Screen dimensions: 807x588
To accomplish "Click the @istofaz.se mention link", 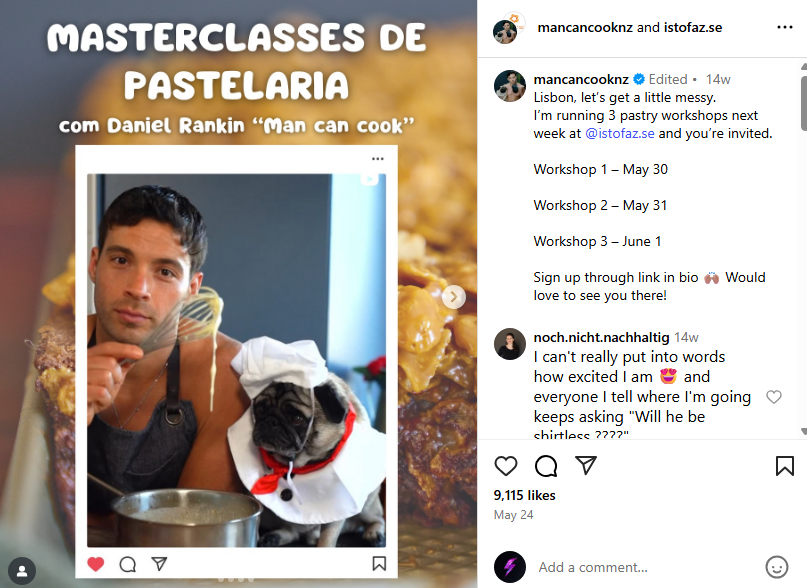I will pyautogui.click(x=620, y=133).
